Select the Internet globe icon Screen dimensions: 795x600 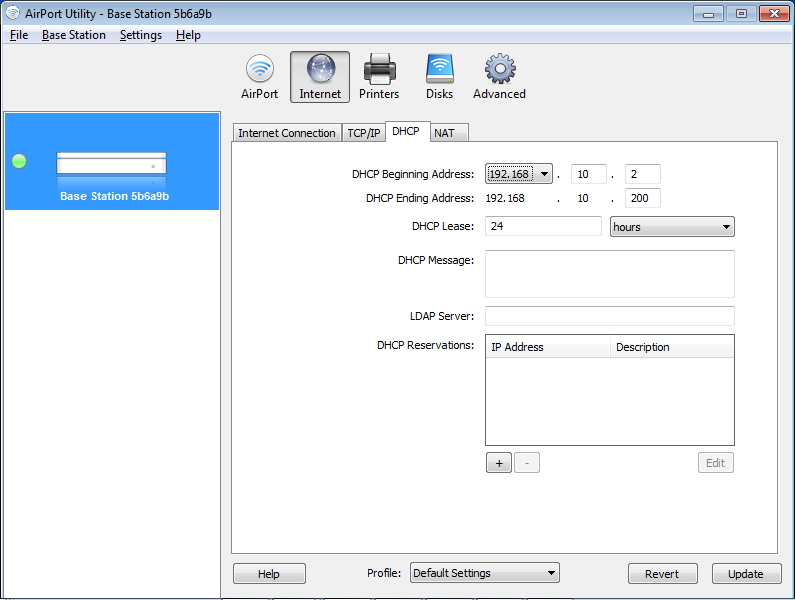tap(320, 77)
